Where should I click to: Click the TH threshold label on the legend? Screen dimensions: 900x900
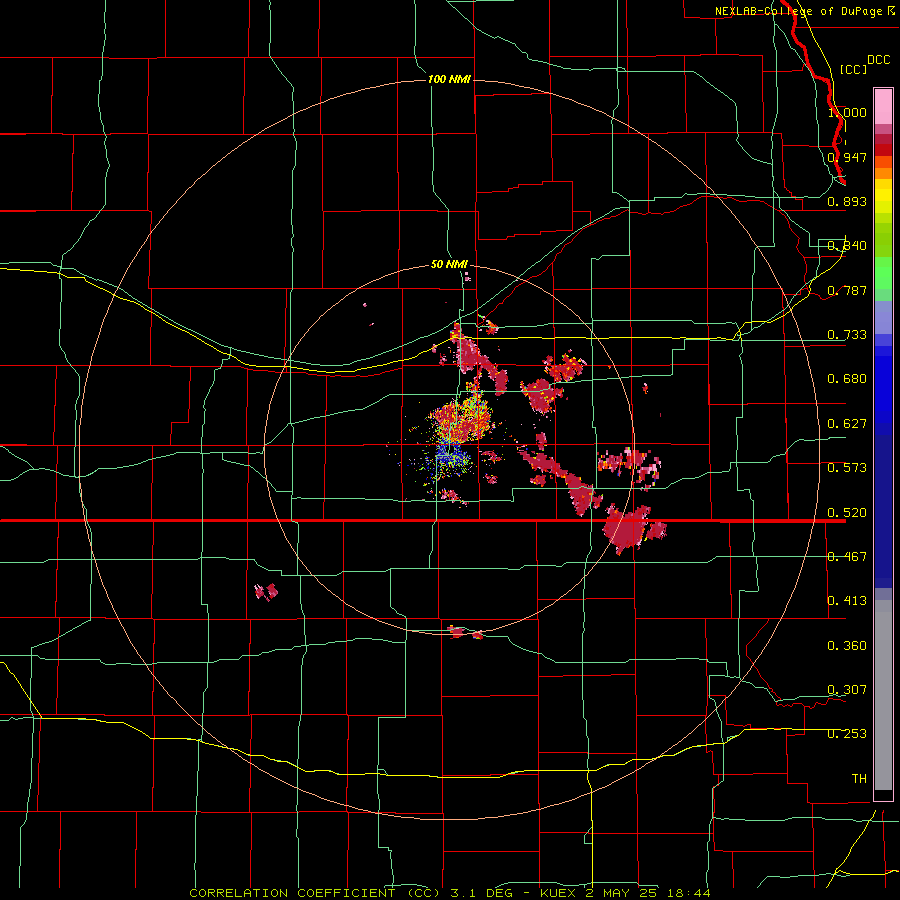coord(859,779)
